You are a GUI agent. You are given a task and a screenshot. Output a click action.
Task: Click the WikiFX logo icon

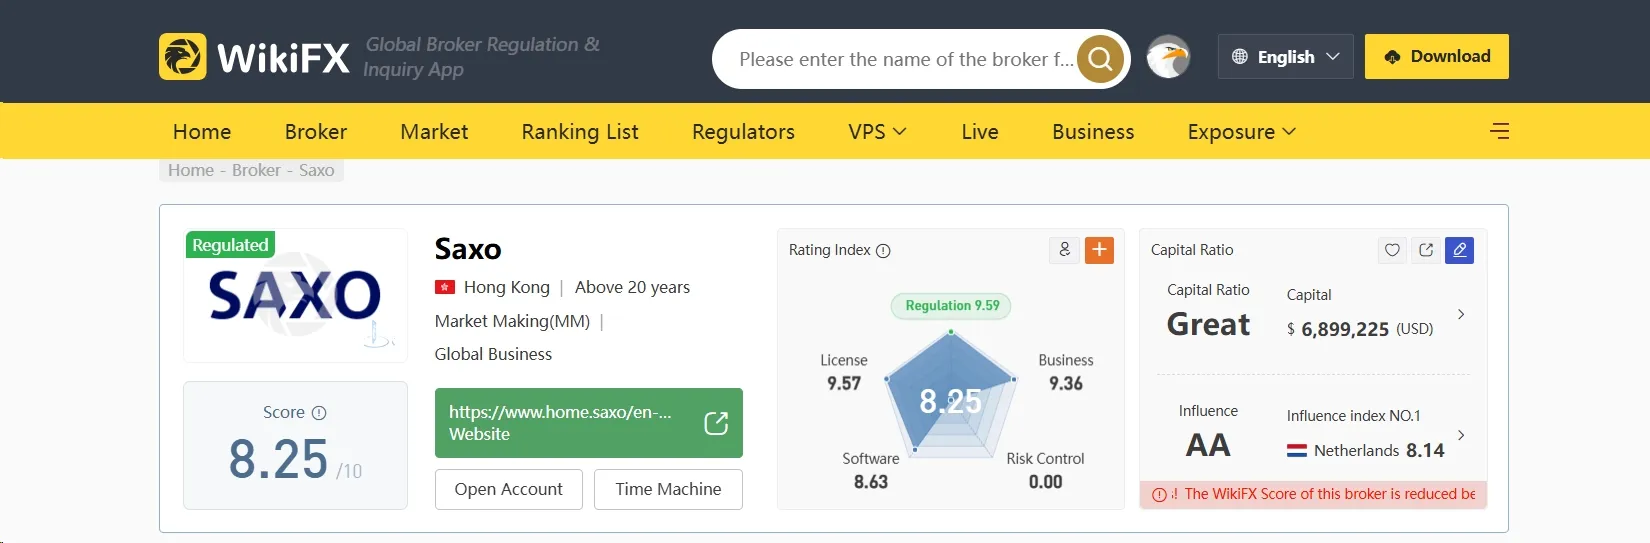(x=182, y=57)
